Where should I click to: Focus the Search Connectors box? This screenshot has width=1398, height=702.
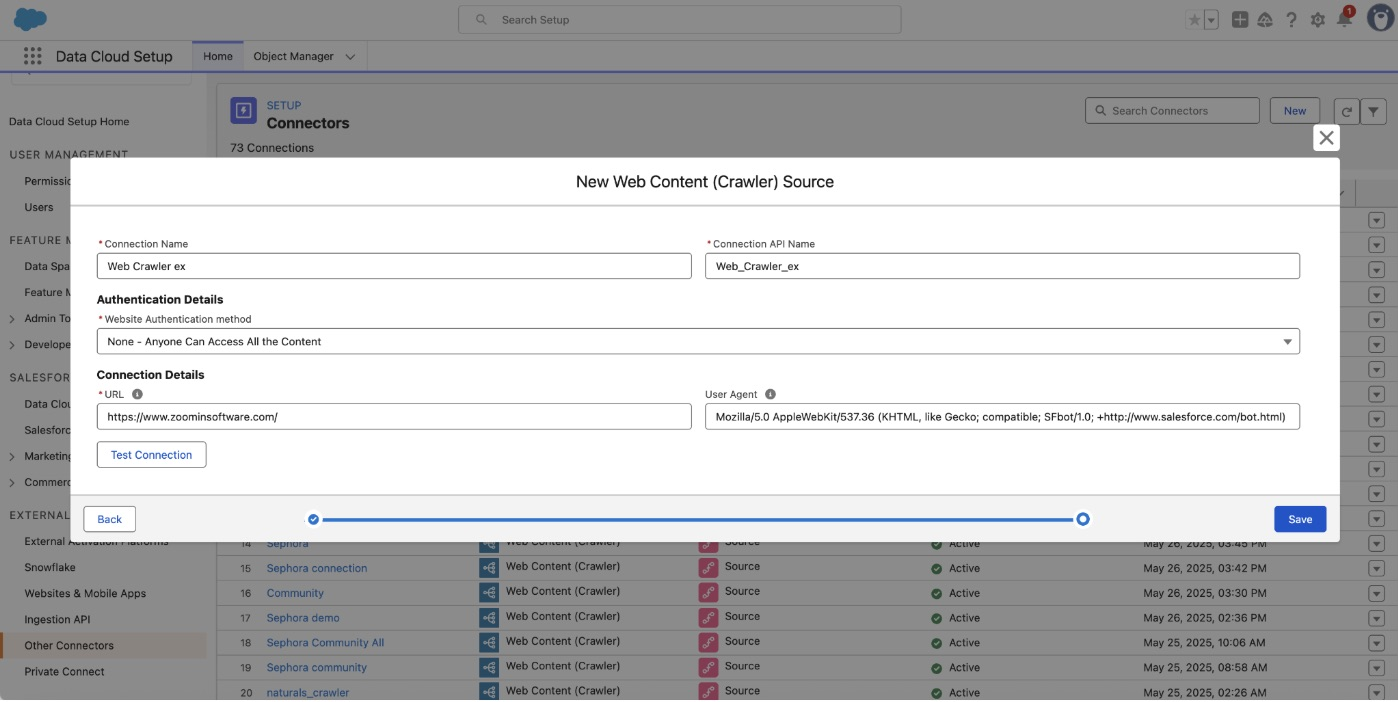tap(1172, 111)
